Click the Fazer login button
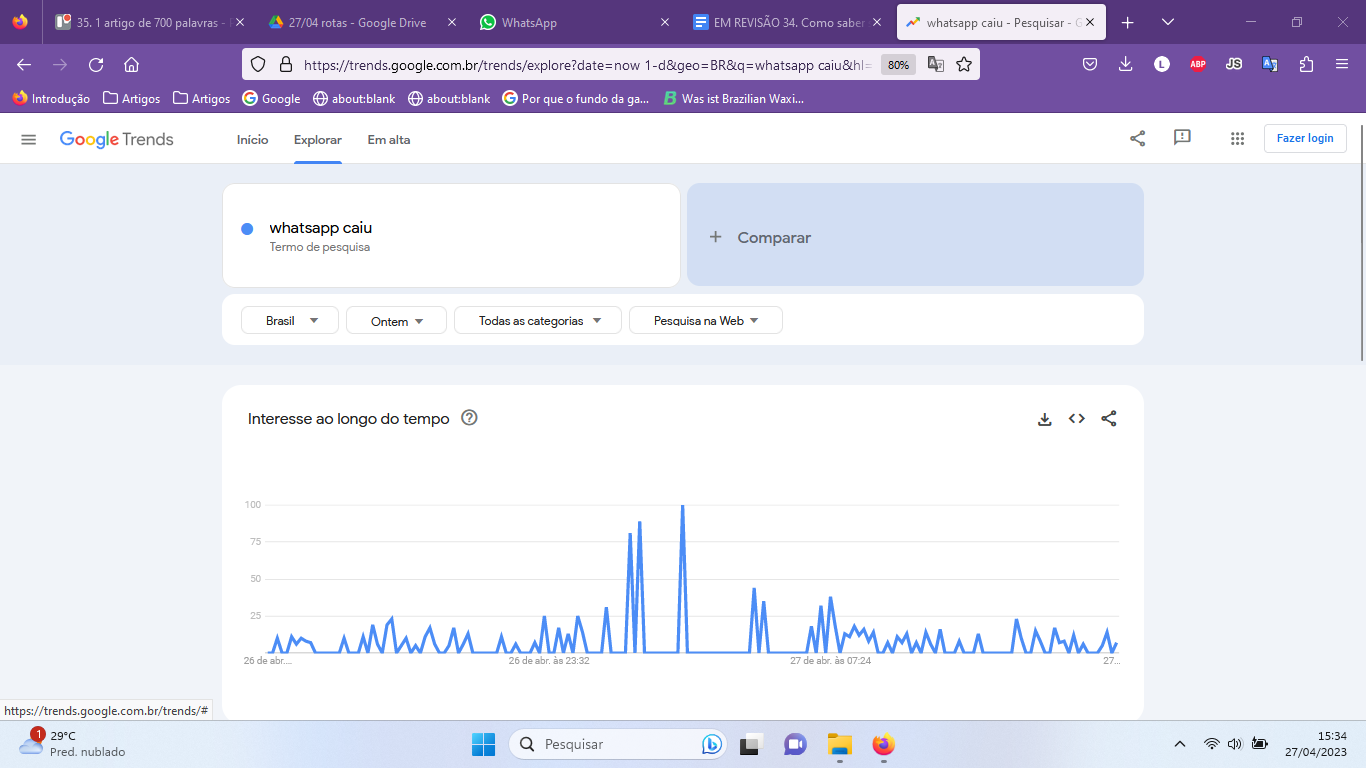 [x=1304, y=138]
